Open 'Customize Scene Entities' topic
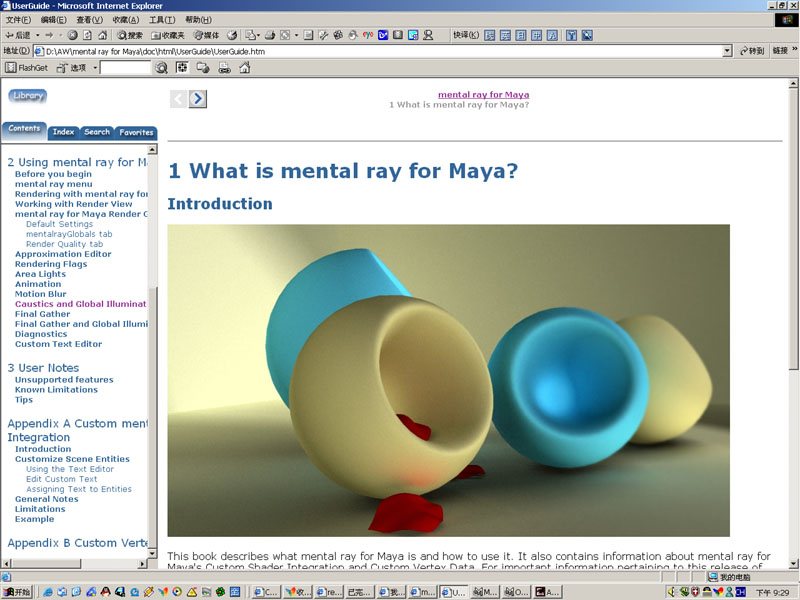 [x=72, y=459]
